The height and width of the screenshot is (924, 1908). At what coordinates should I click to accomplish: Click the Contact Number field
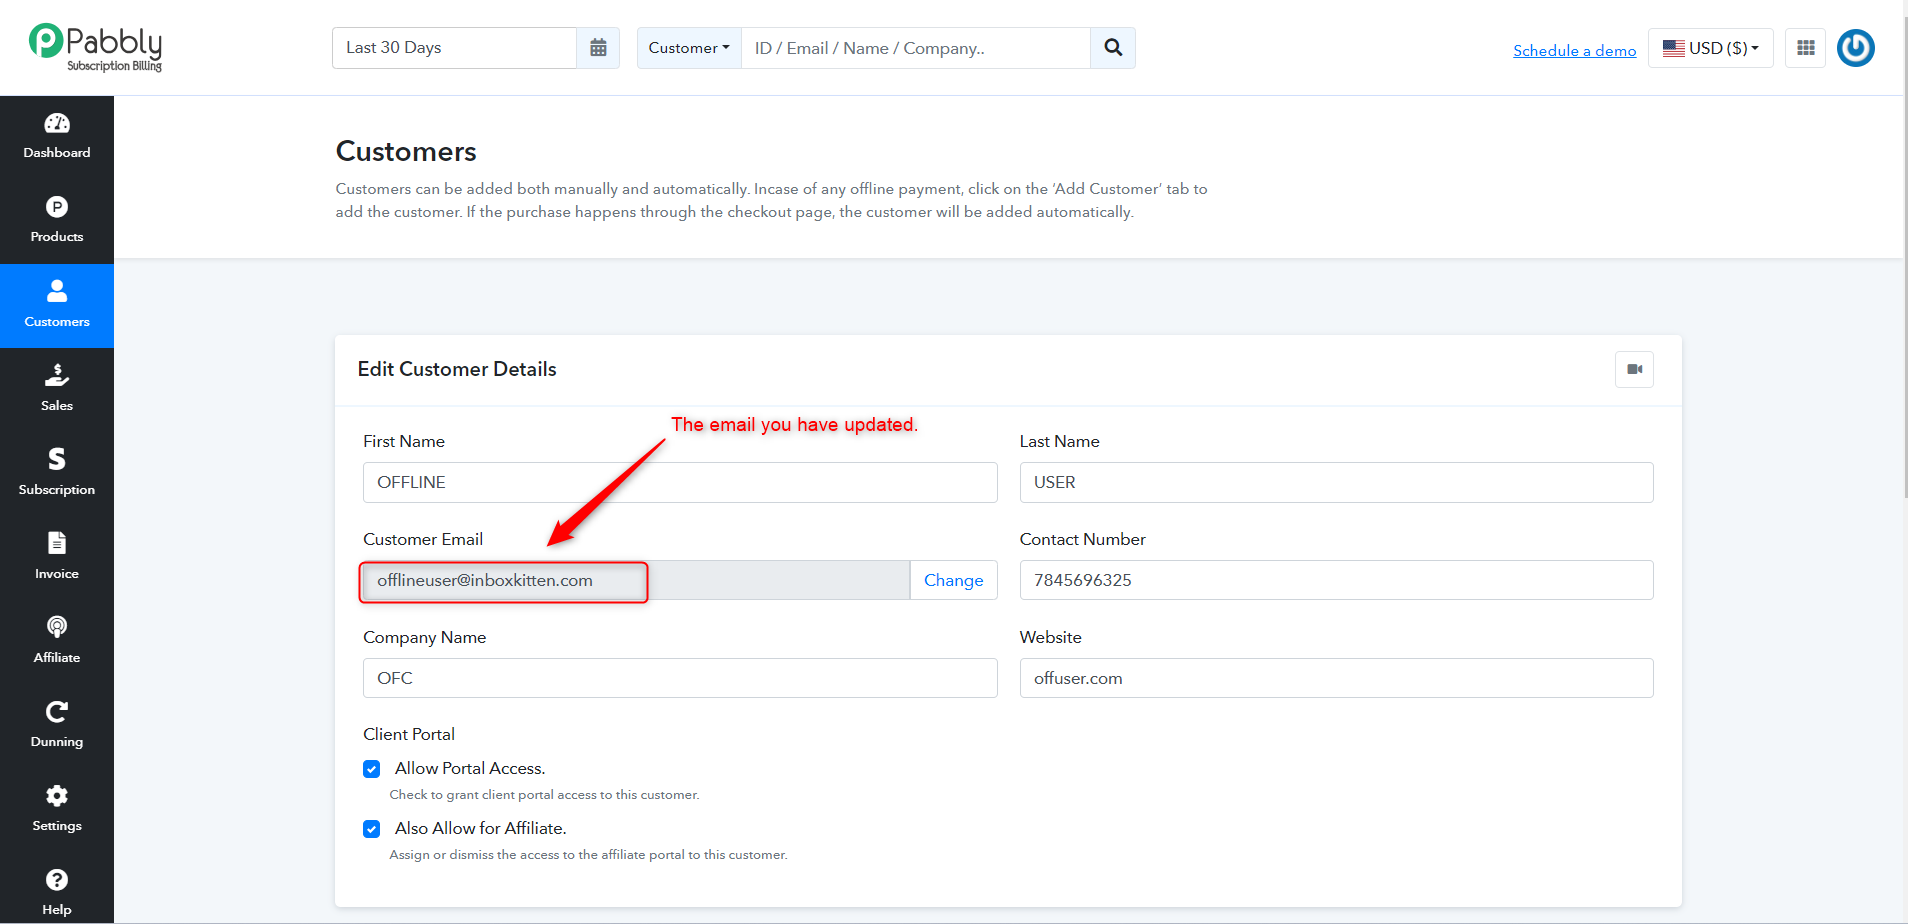pyautogui.click(x=1336, y=580)
